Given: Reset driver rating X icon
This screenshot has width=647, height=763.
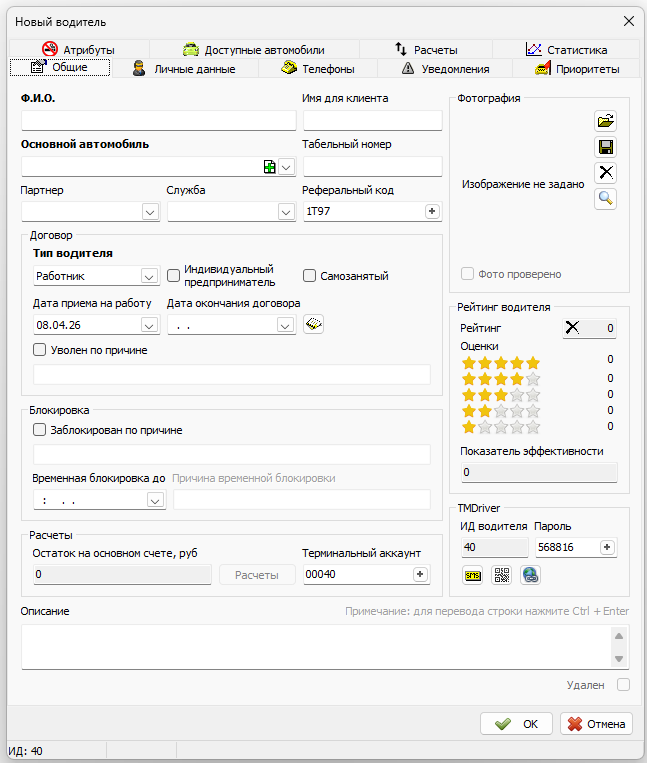Looking at the screenshot, I should tap(572, 327).
